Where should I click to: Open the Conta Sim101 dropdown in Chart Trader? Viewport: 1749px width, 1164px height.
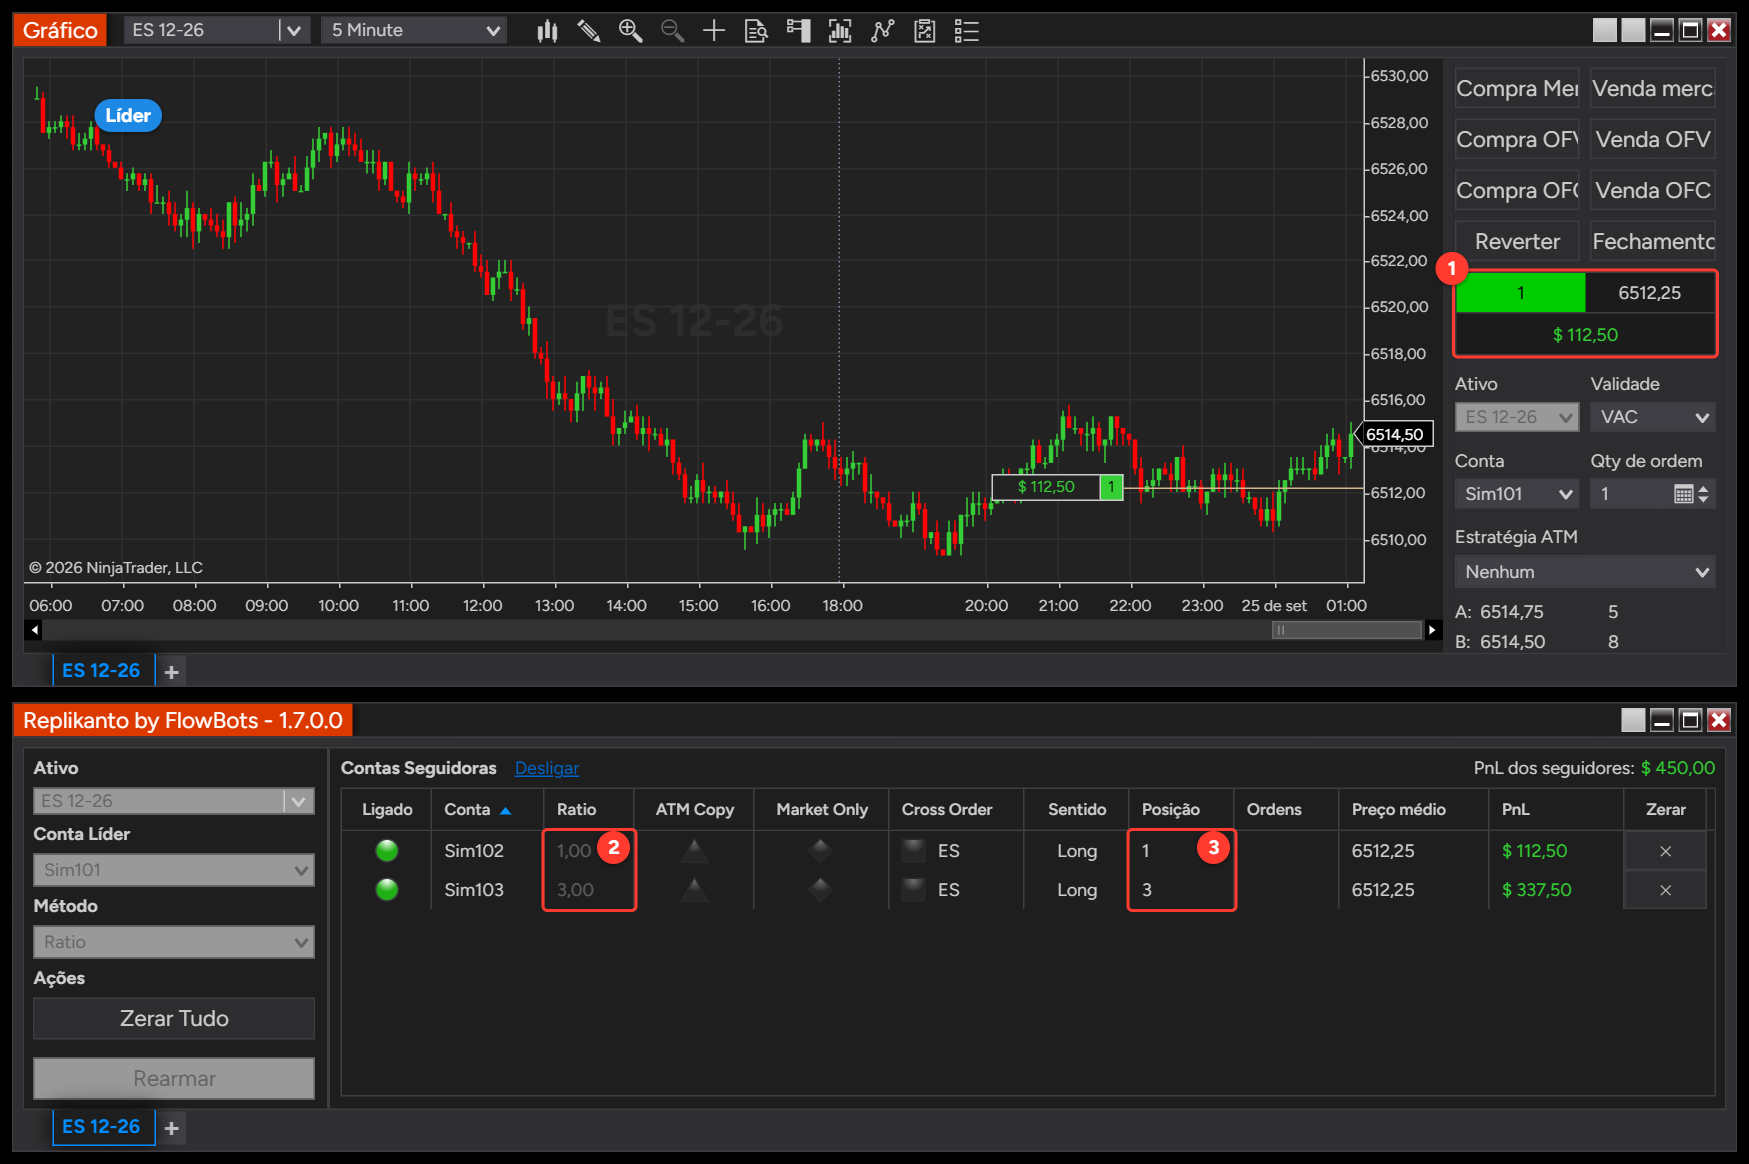point(1516,494)
